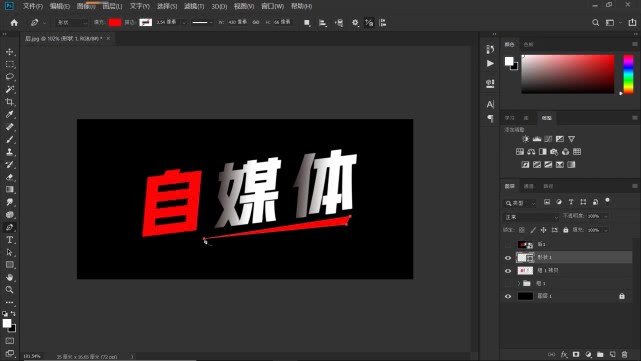Toggle lock position icon
The image size is (641, 361).
point(543,230)
